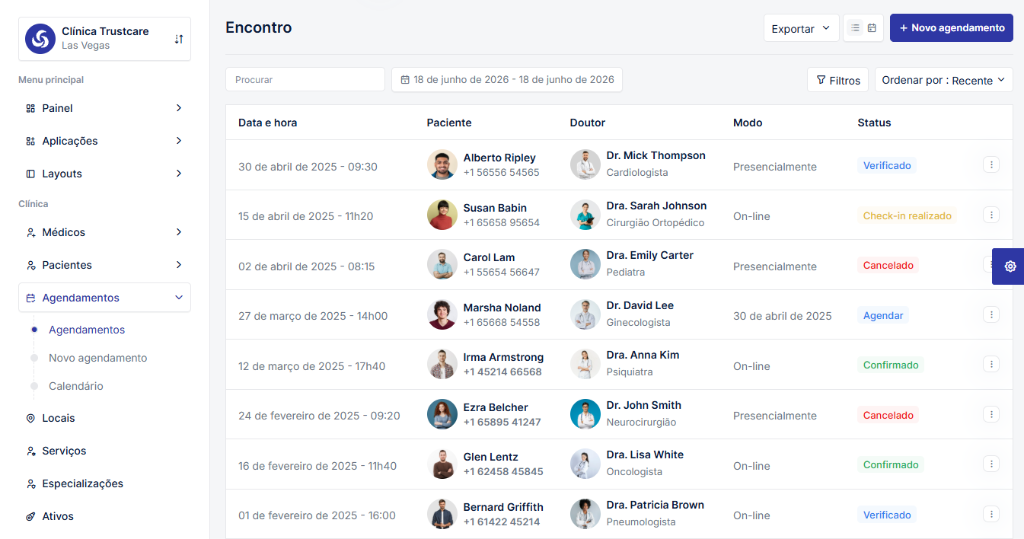Open row actions for Alberto Ripley
The image size is (1024, 539).
click(x=991, y=165)
